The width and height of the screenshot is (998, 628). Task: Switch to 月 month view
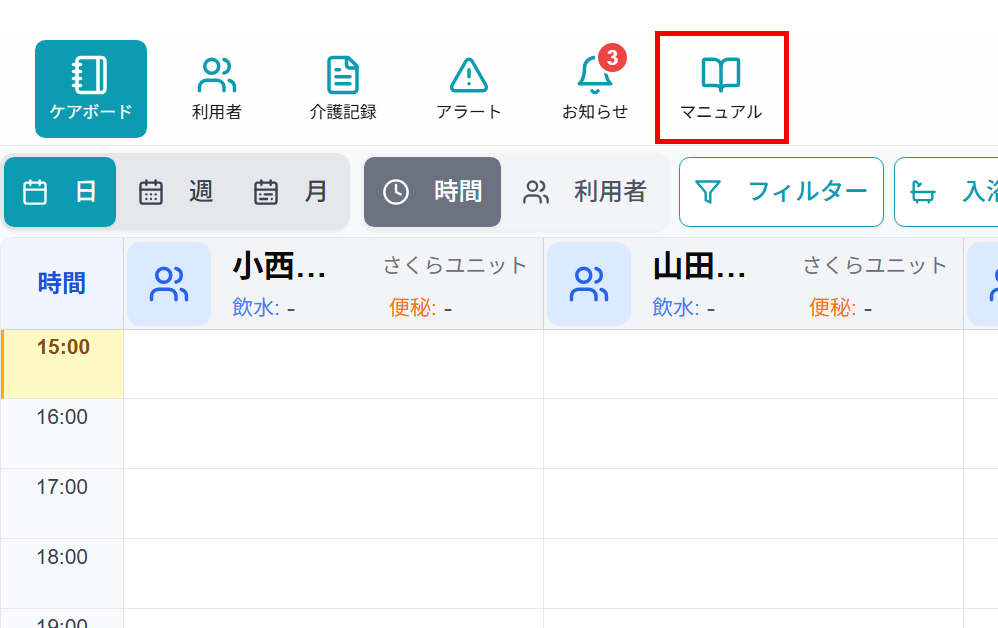(x=291, y=192)
